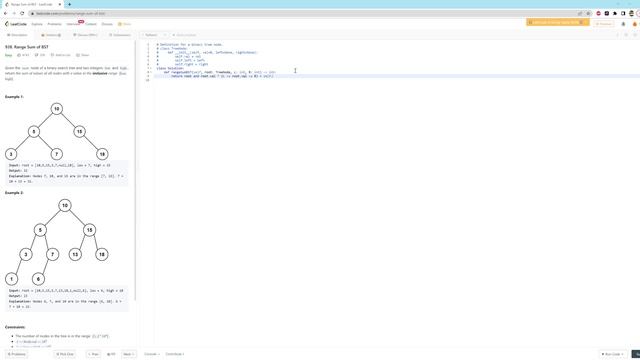This screenshot has width=640, height=360.
Task: Expand the Console panel
Action: pos(151,354)
